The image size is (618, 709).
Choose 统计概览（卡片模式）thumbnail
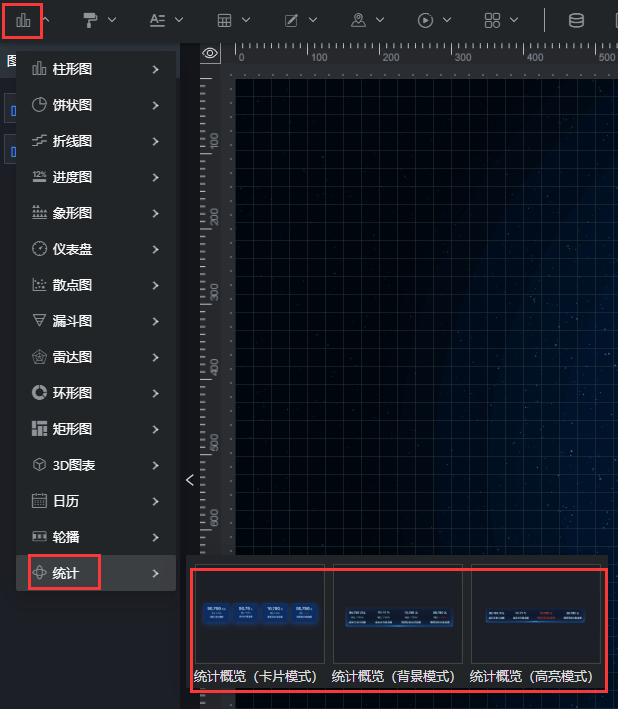point(259,615)
